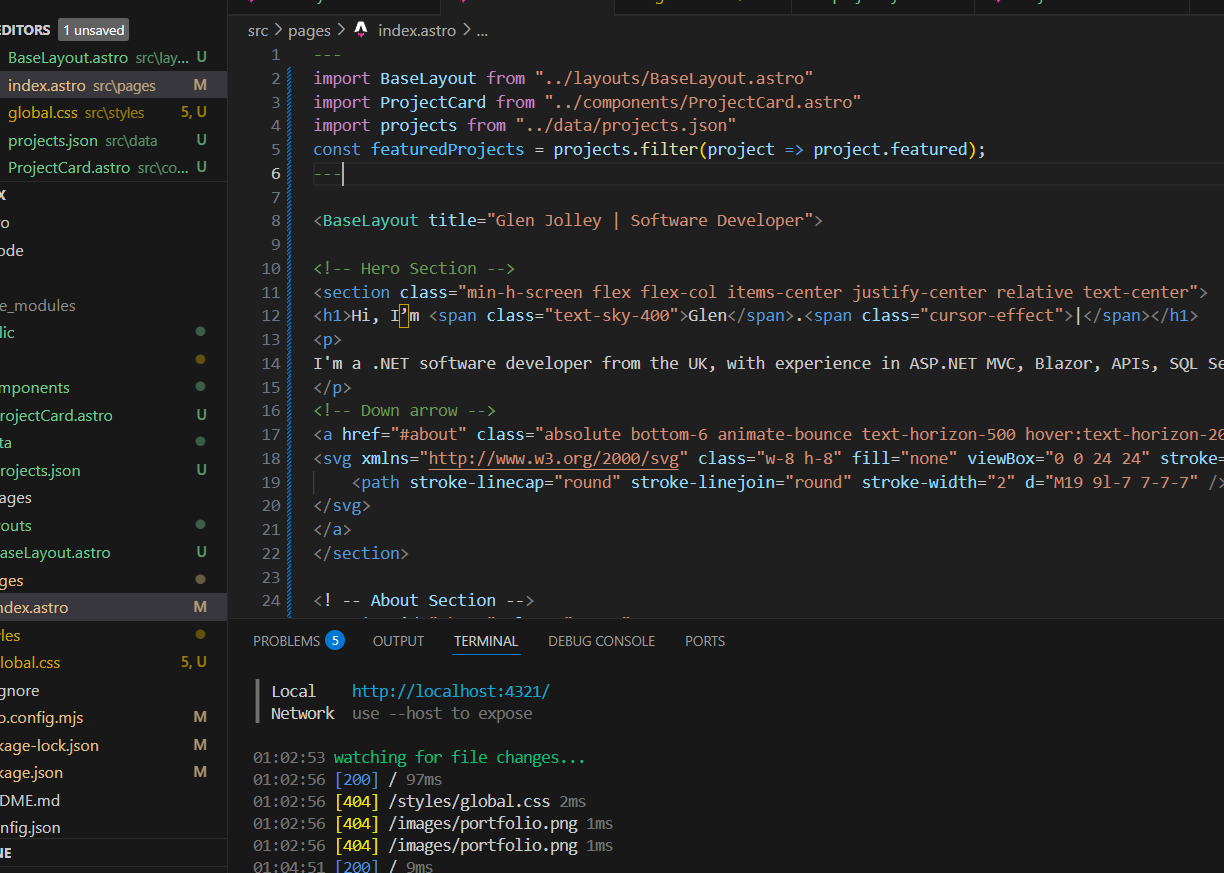Open ProjectCard.astro from the Open Editors list

[x=69, y=168]
